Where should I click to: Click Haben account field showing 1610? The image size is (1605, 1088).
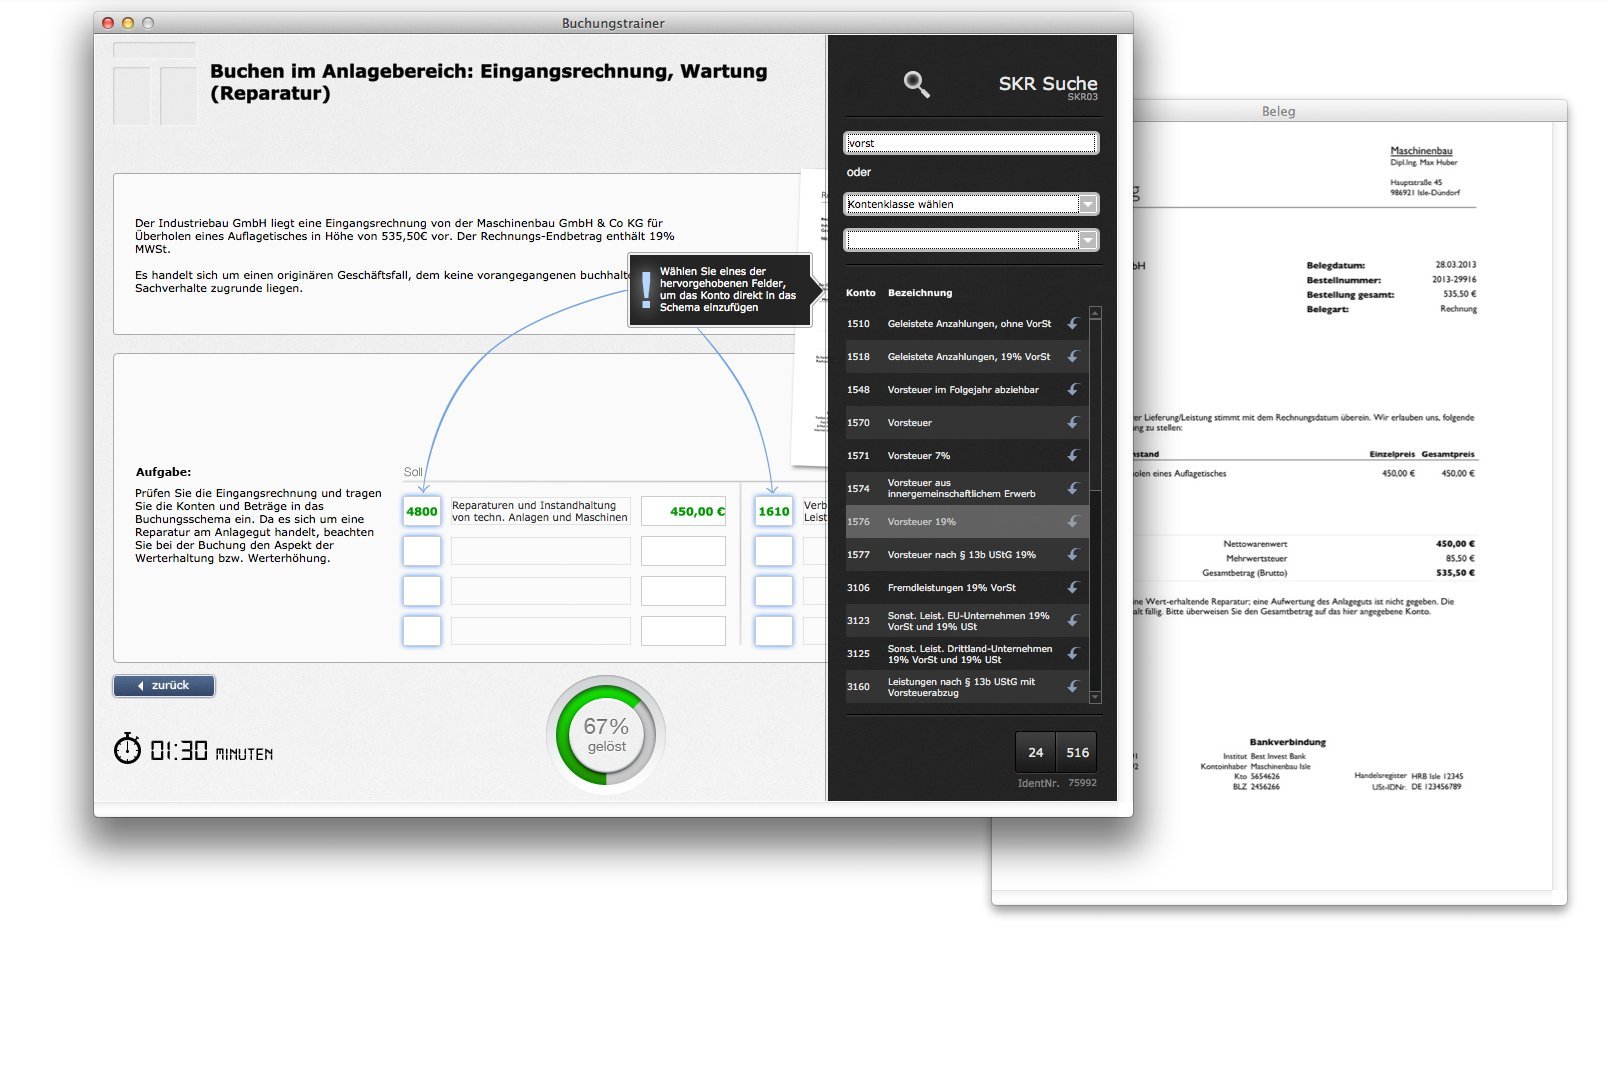tap(774, 511)
